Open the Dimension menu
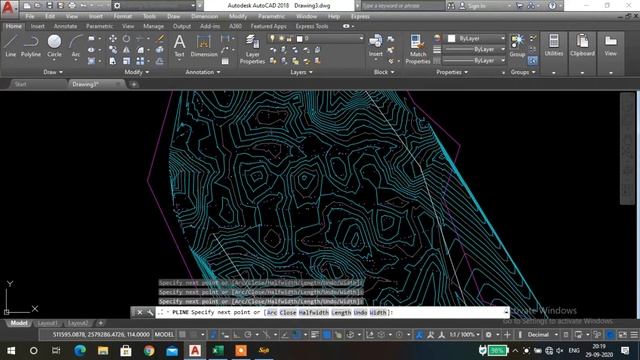The height and width of the screenshot is (360, 640). [x=204, y=16]
